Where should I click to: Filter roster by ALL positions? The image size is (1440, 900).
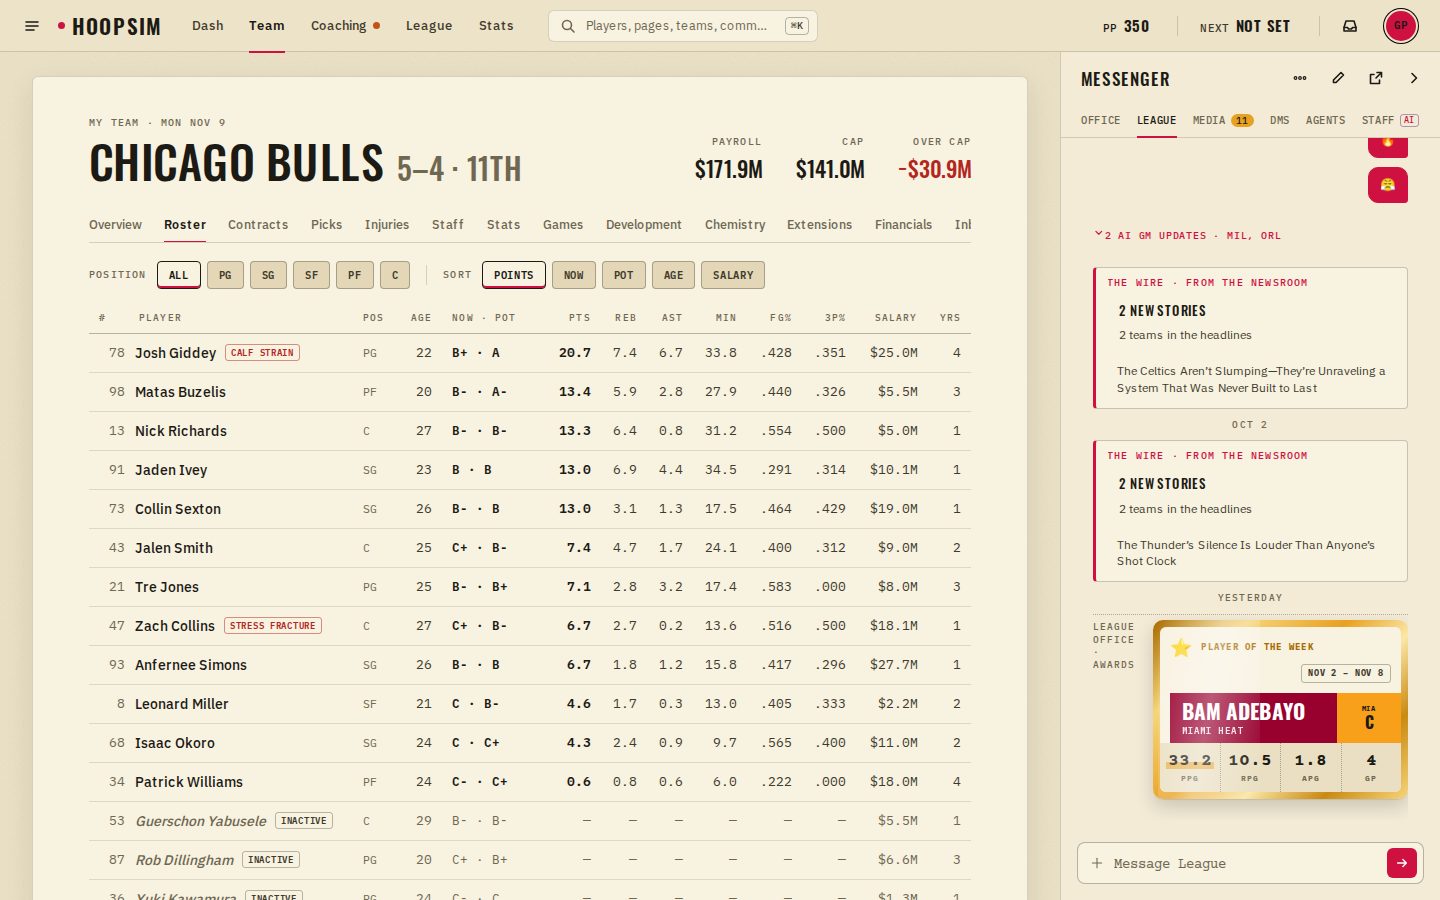click(x=179, y=275)
